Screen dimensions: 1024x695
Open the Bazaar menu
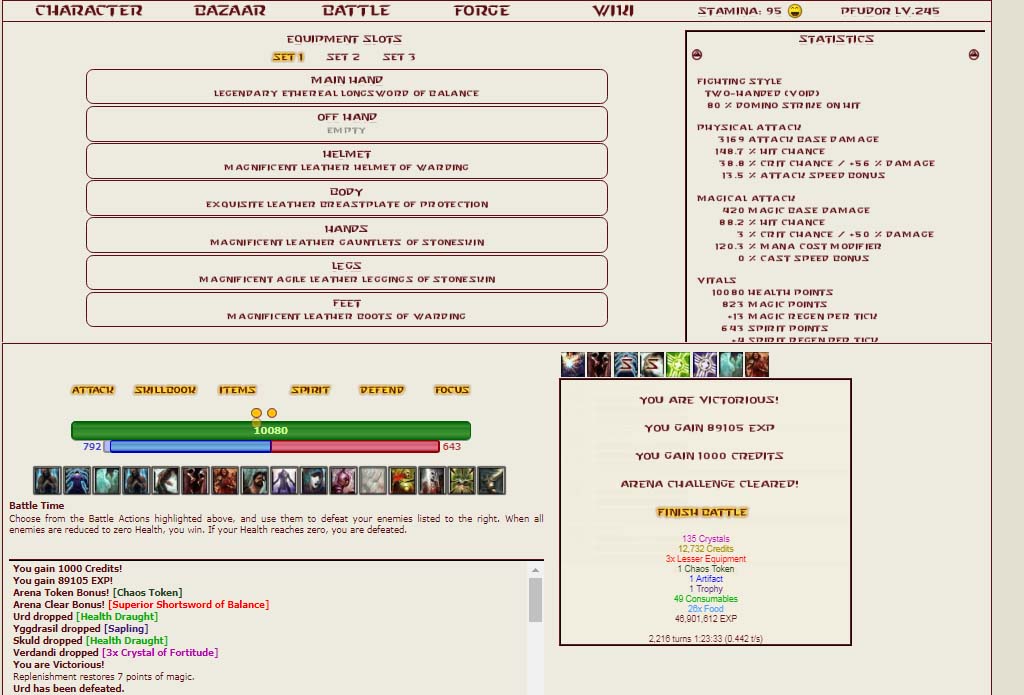click(230, 11)
